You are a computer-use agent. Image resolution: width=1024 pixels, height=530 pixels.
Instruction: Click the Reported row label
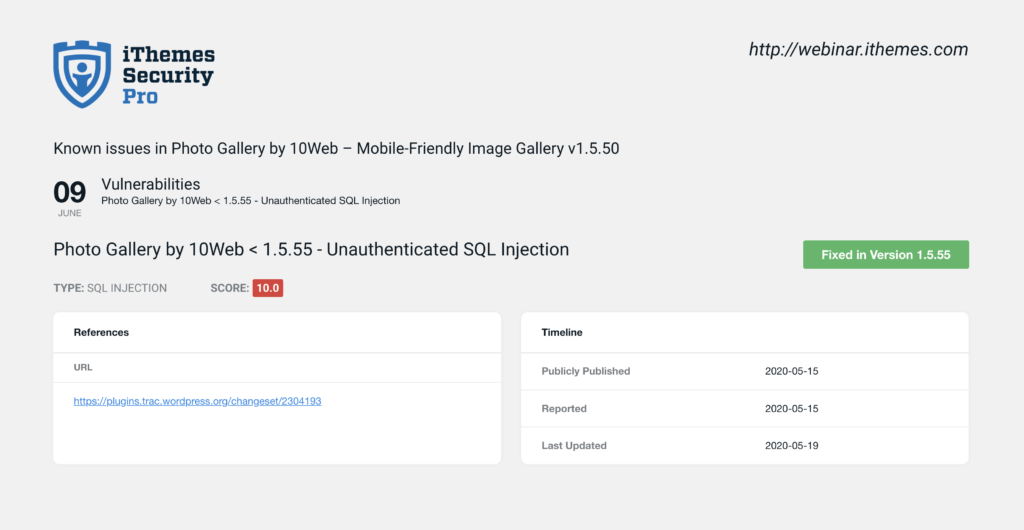pyautogui.click(x=564, y=409)
